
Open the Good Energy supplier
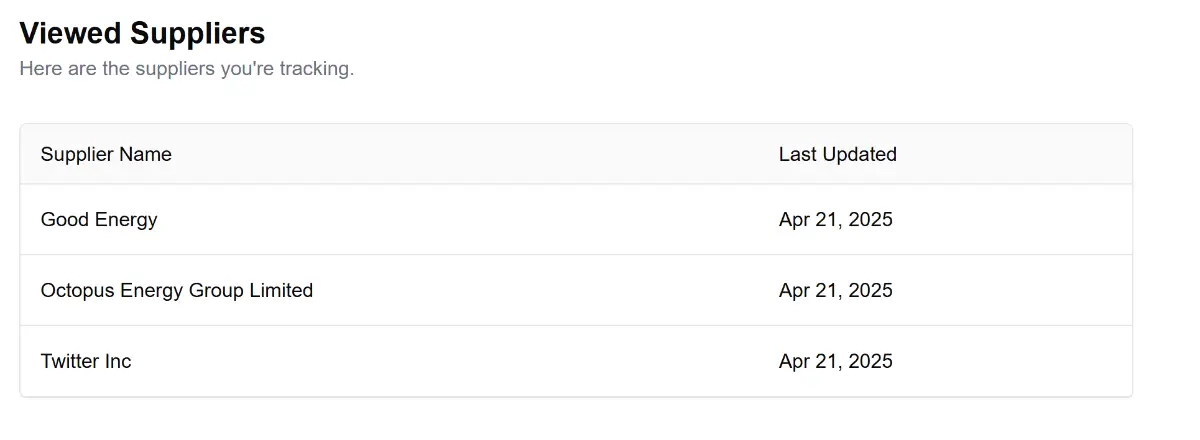[99, 219]
